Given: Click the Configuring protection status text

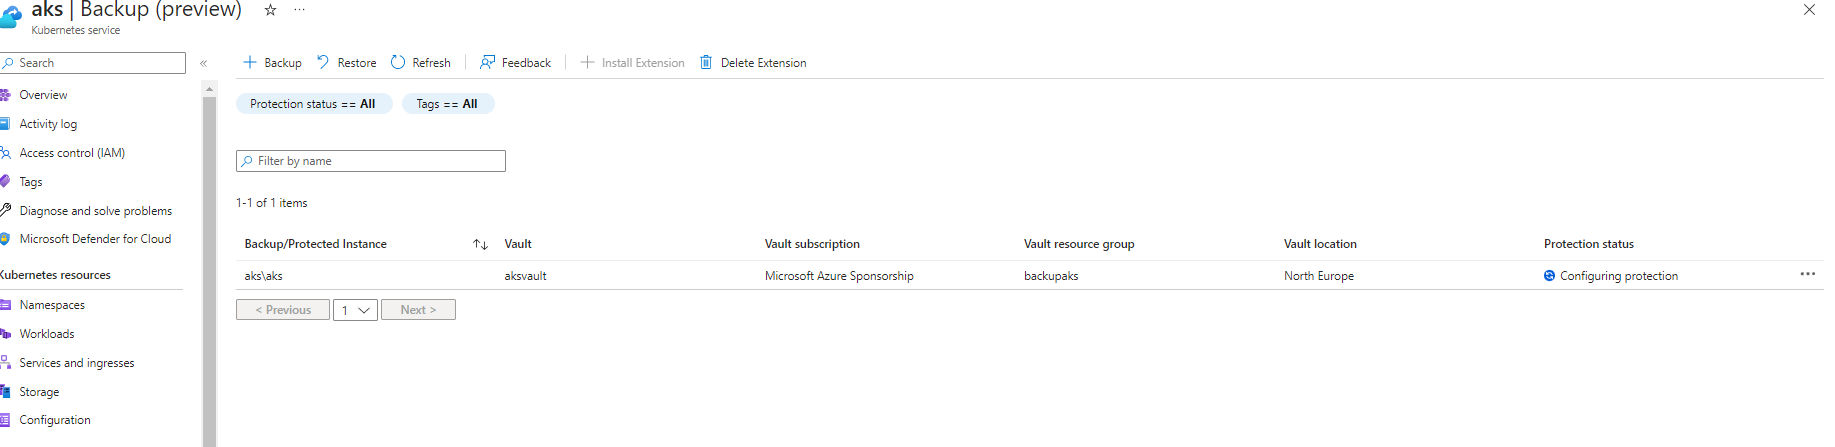Looking at the screenshot, I should pos(1619,276).
